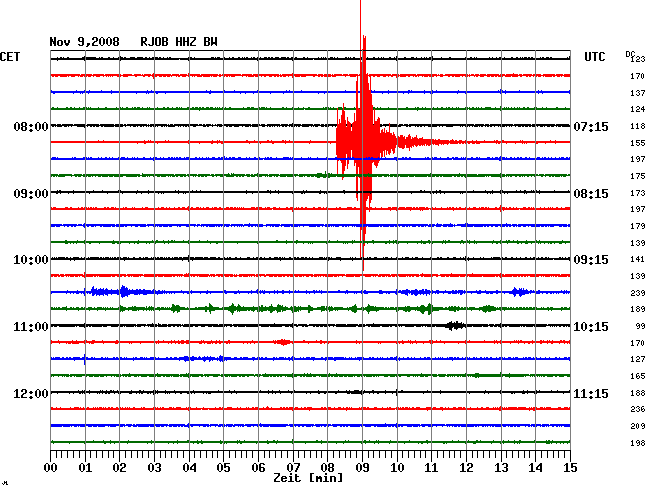Select the 11:00 CET time label

(31, 327)
